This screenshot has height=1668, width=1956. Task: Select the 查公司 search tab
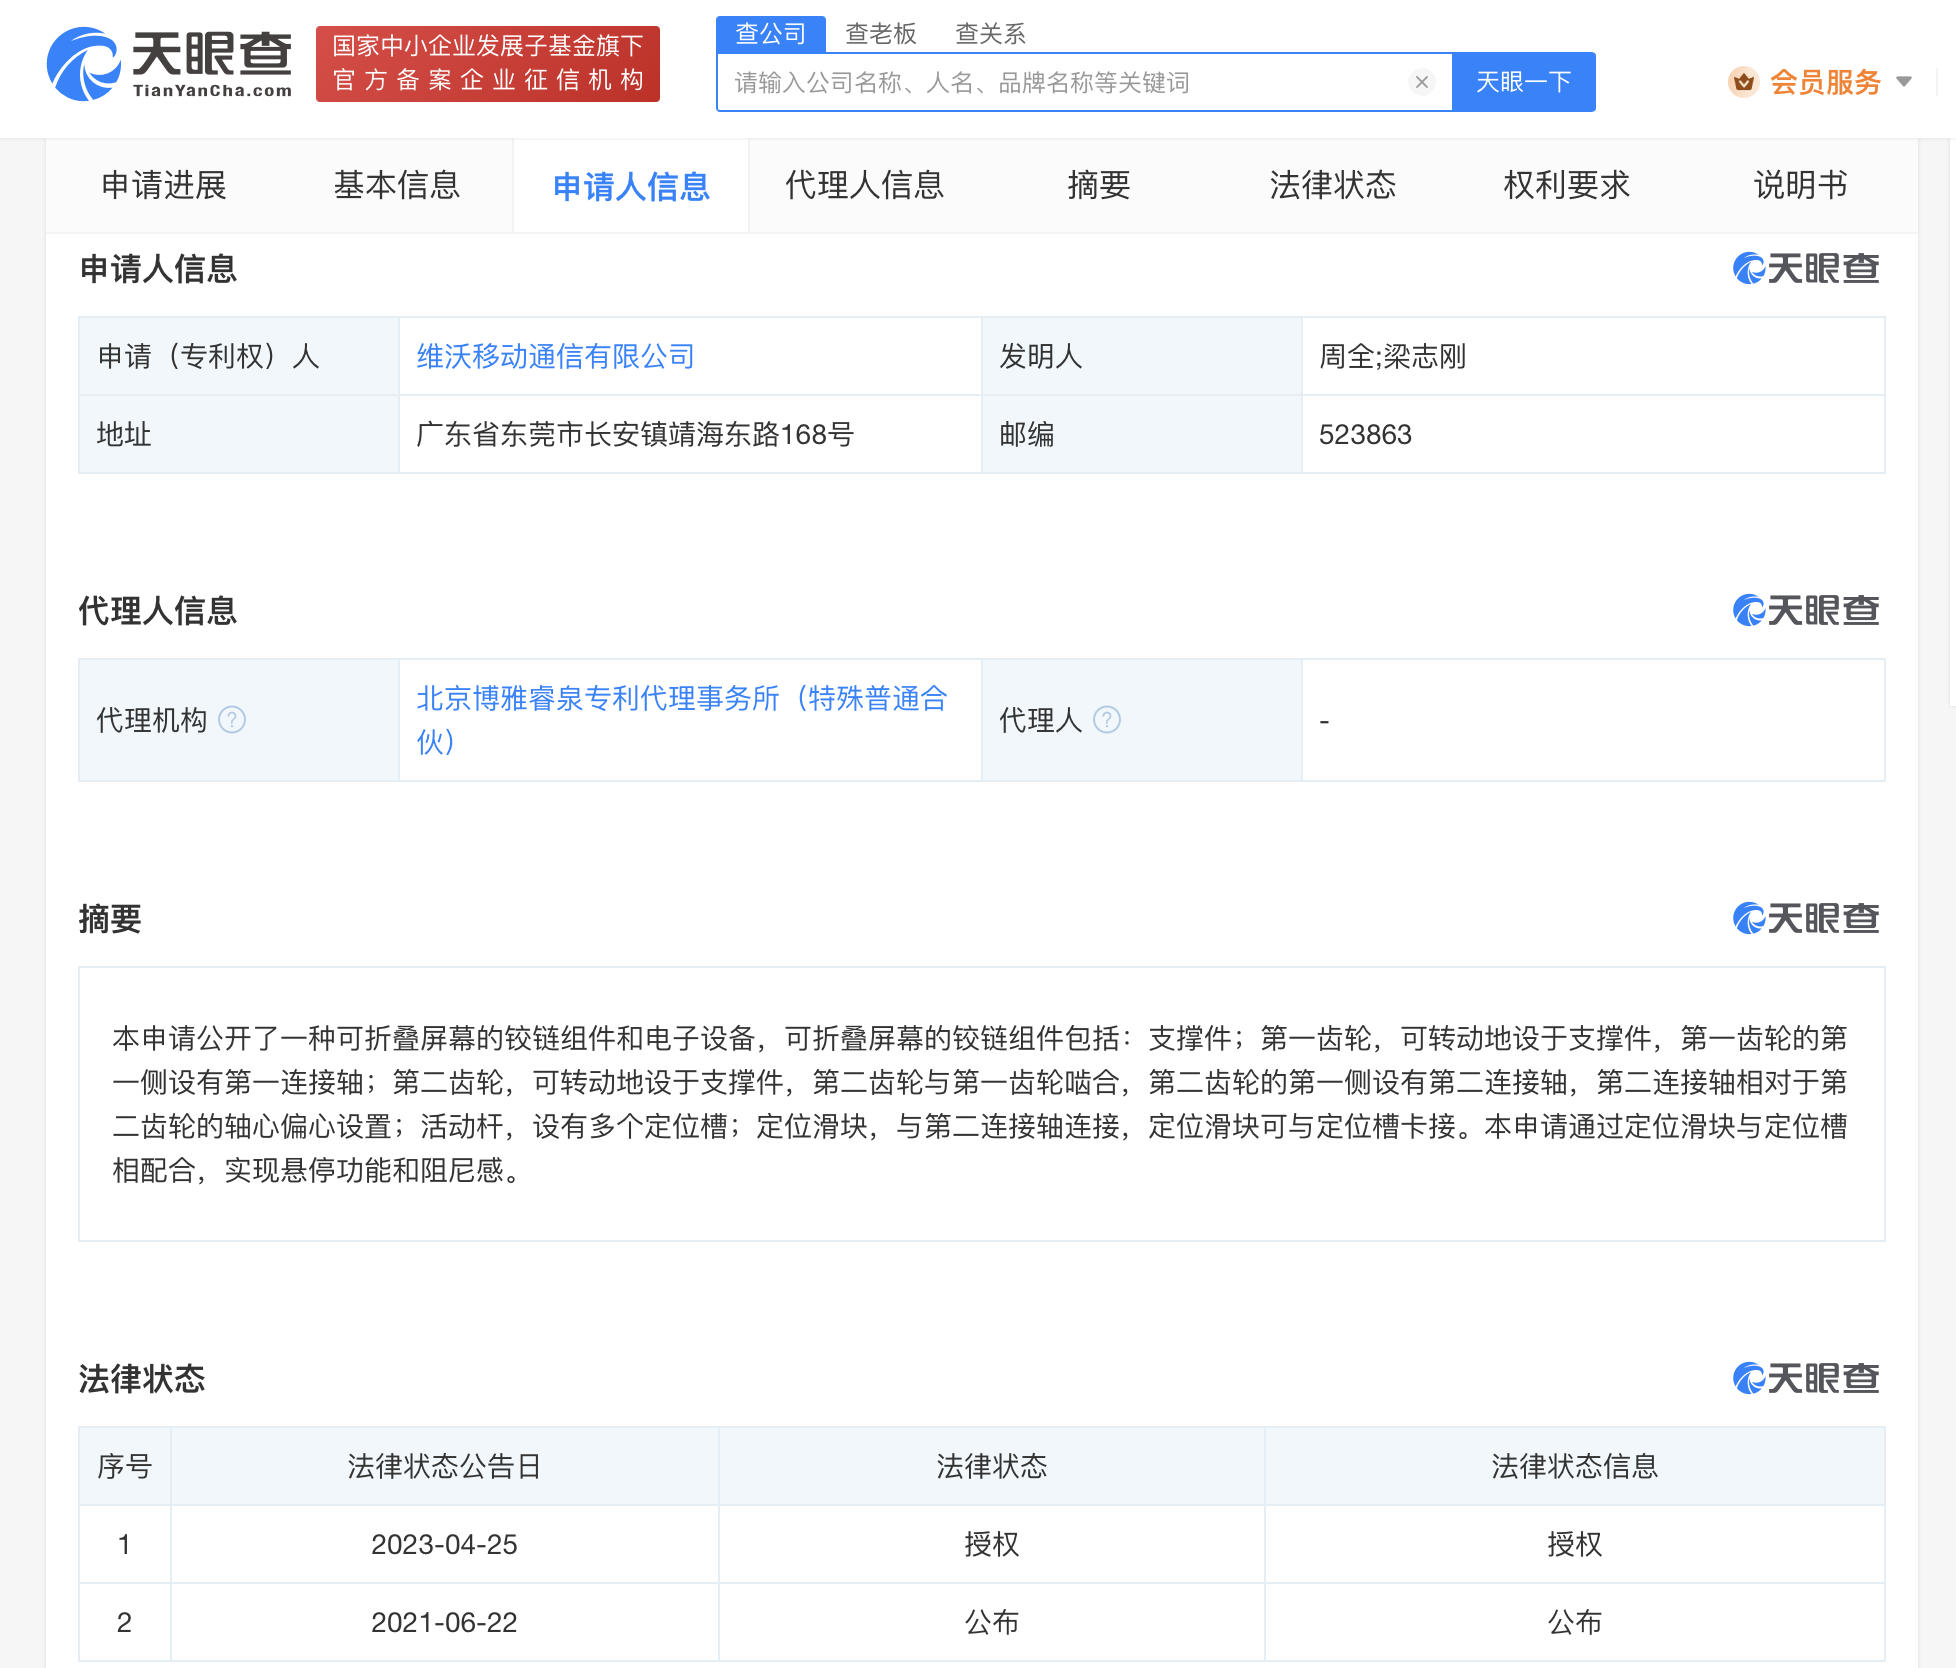770,34
